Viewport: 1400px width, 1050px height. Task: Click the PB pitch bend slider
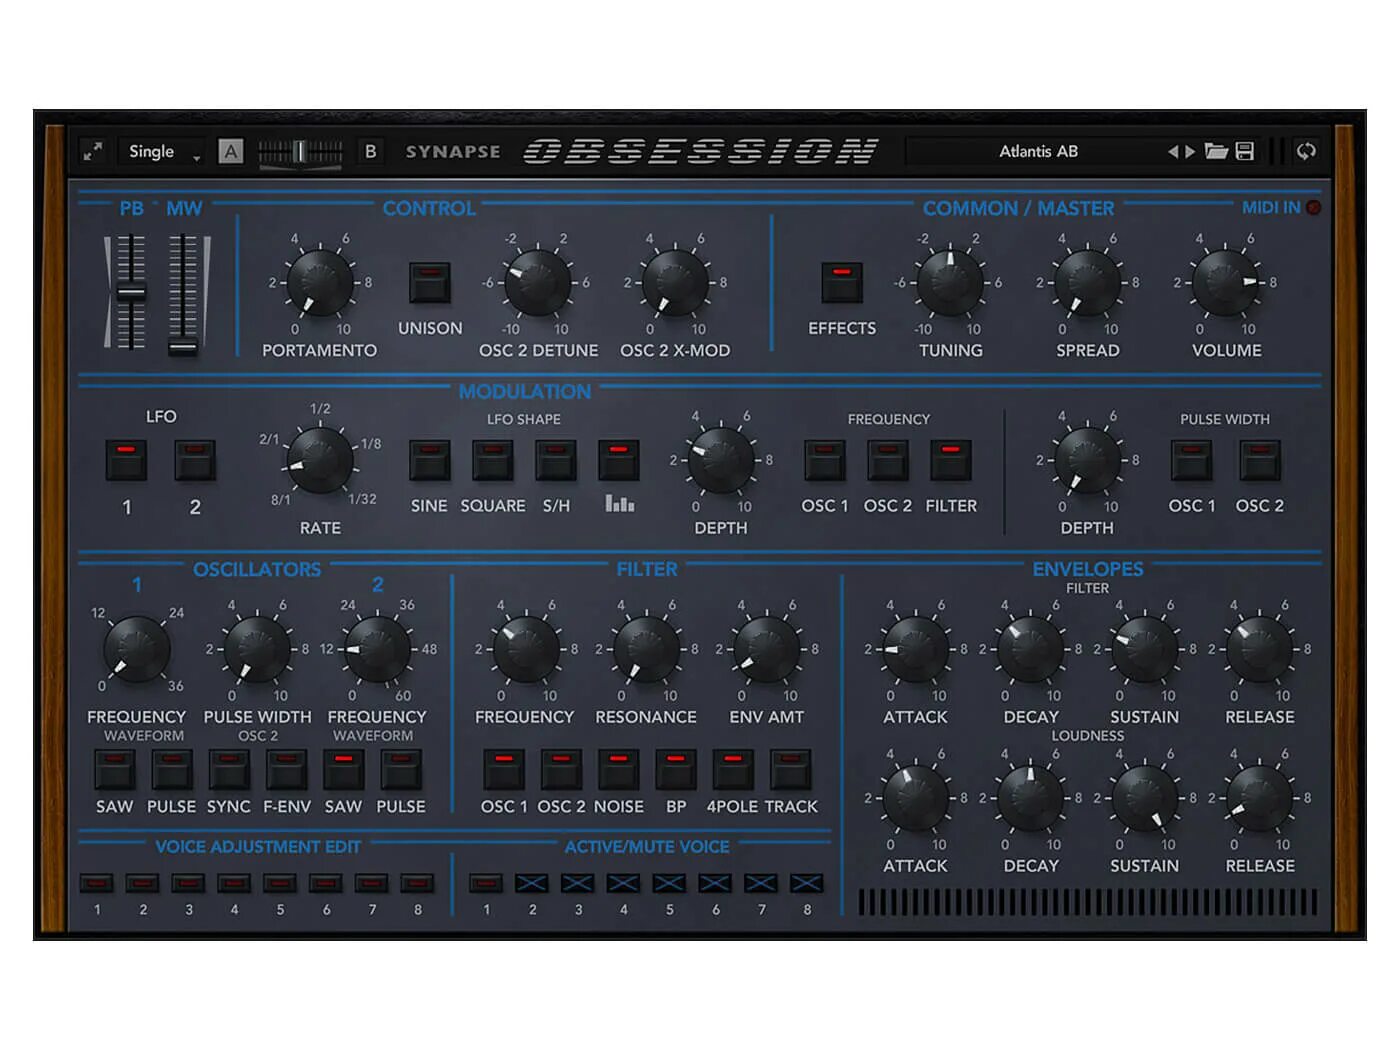[x=131, y=291]
